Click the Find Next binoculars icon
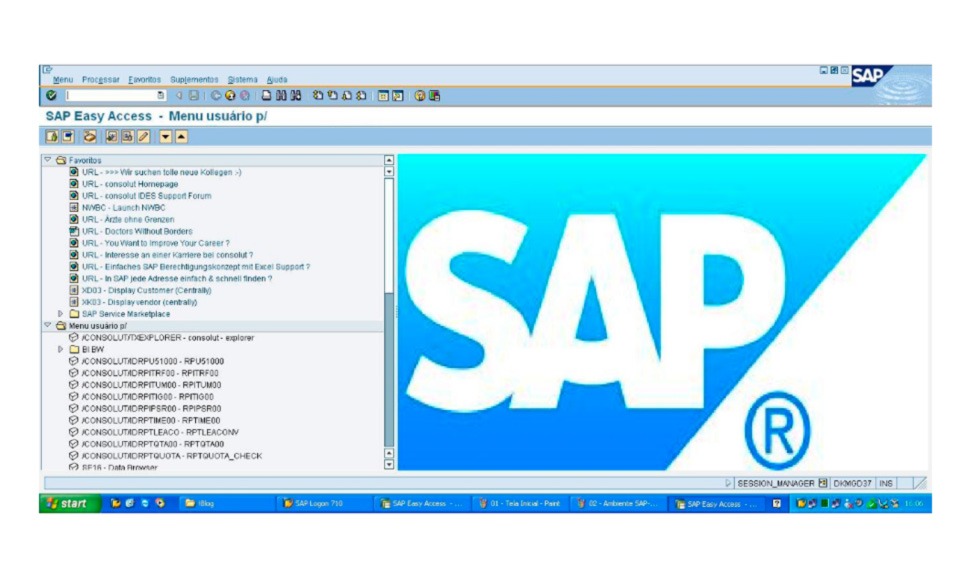Viewport: 971px width, 571px height. click(x=296, y=95)
